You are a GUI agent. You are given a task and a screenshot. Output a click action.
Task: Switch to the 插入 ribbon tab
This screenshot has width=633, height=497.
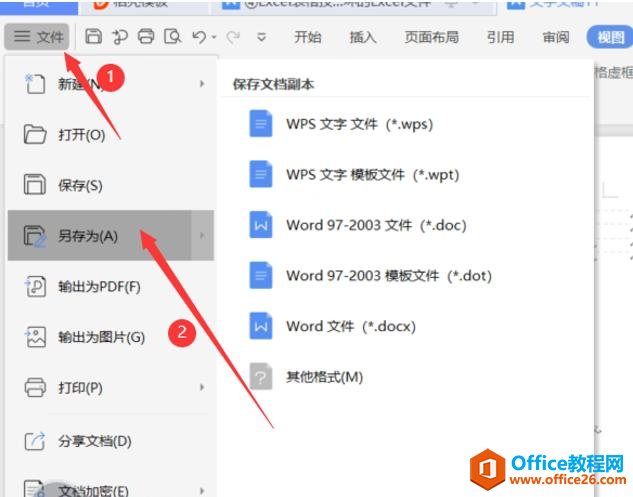pos(363,37)
